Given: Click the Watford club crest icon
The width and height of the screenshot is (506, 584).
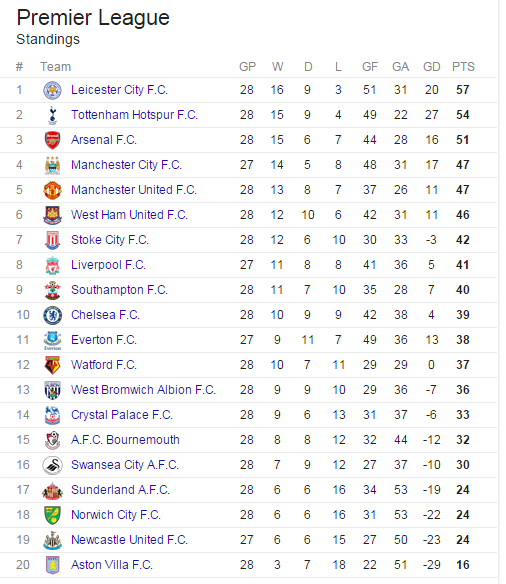Looking at the screenshot, I should [52, 365].
